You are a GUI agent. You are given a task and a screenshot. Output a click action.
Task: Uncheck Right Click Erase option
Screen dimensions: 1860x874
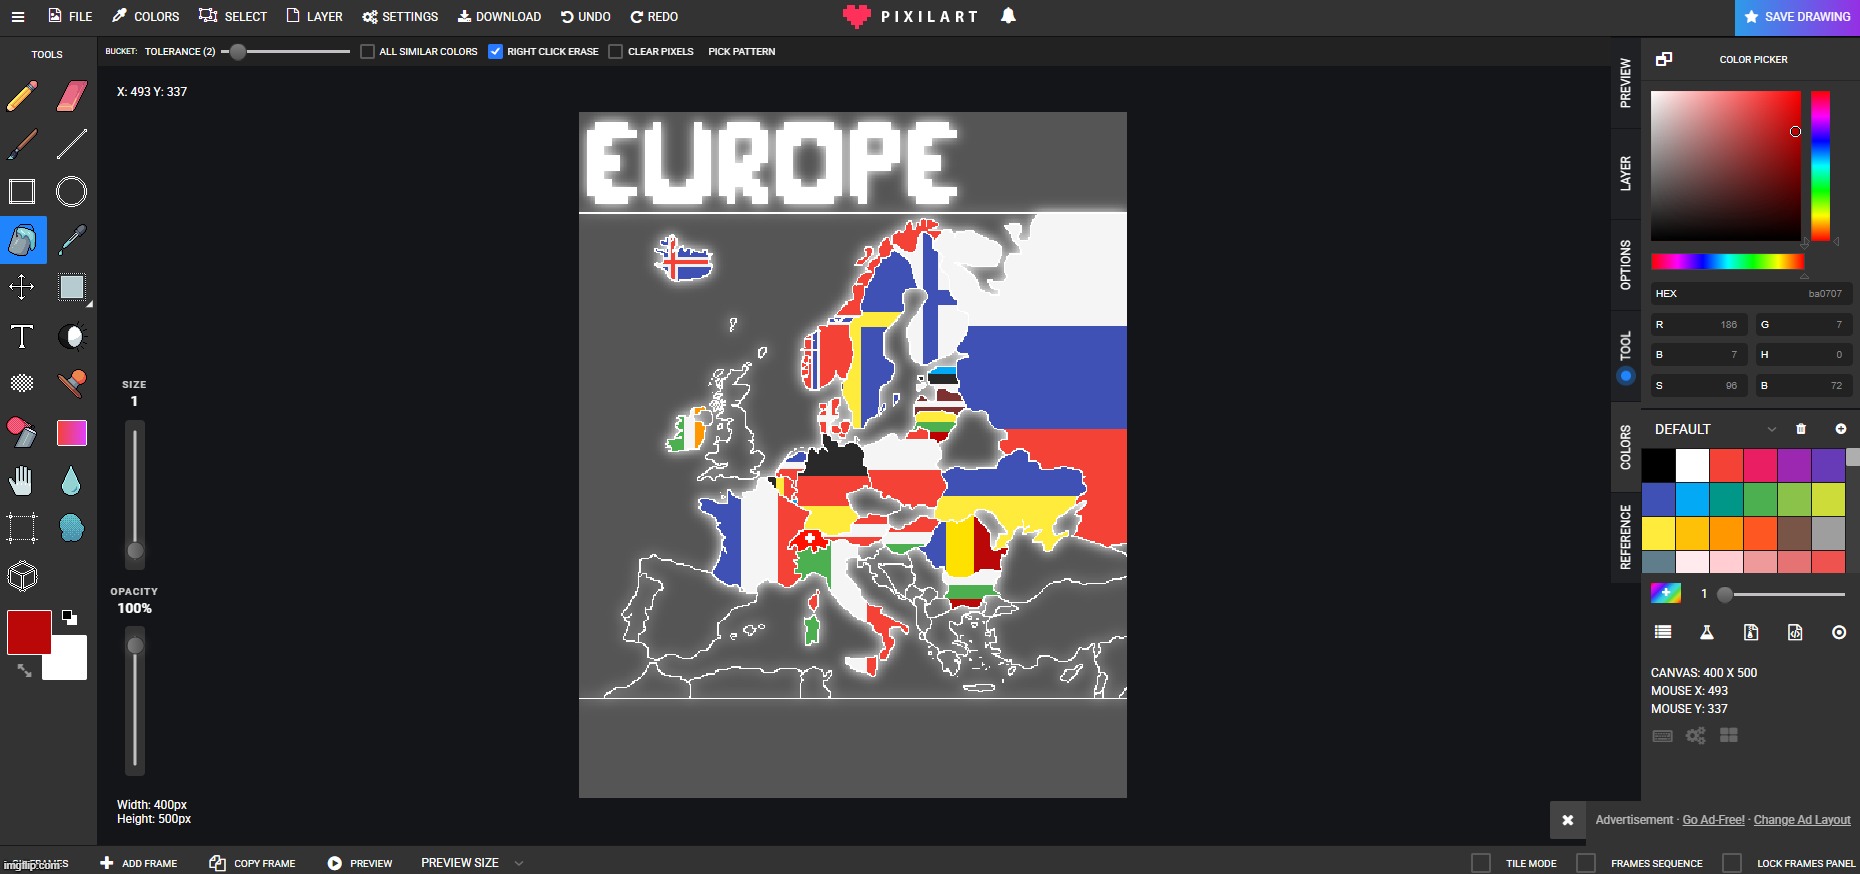point(495,52)
